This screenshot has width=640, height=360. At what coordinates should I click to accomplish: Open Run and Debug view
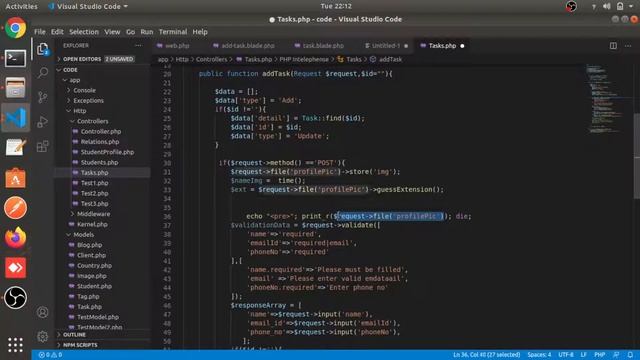(x=43, y=122)
